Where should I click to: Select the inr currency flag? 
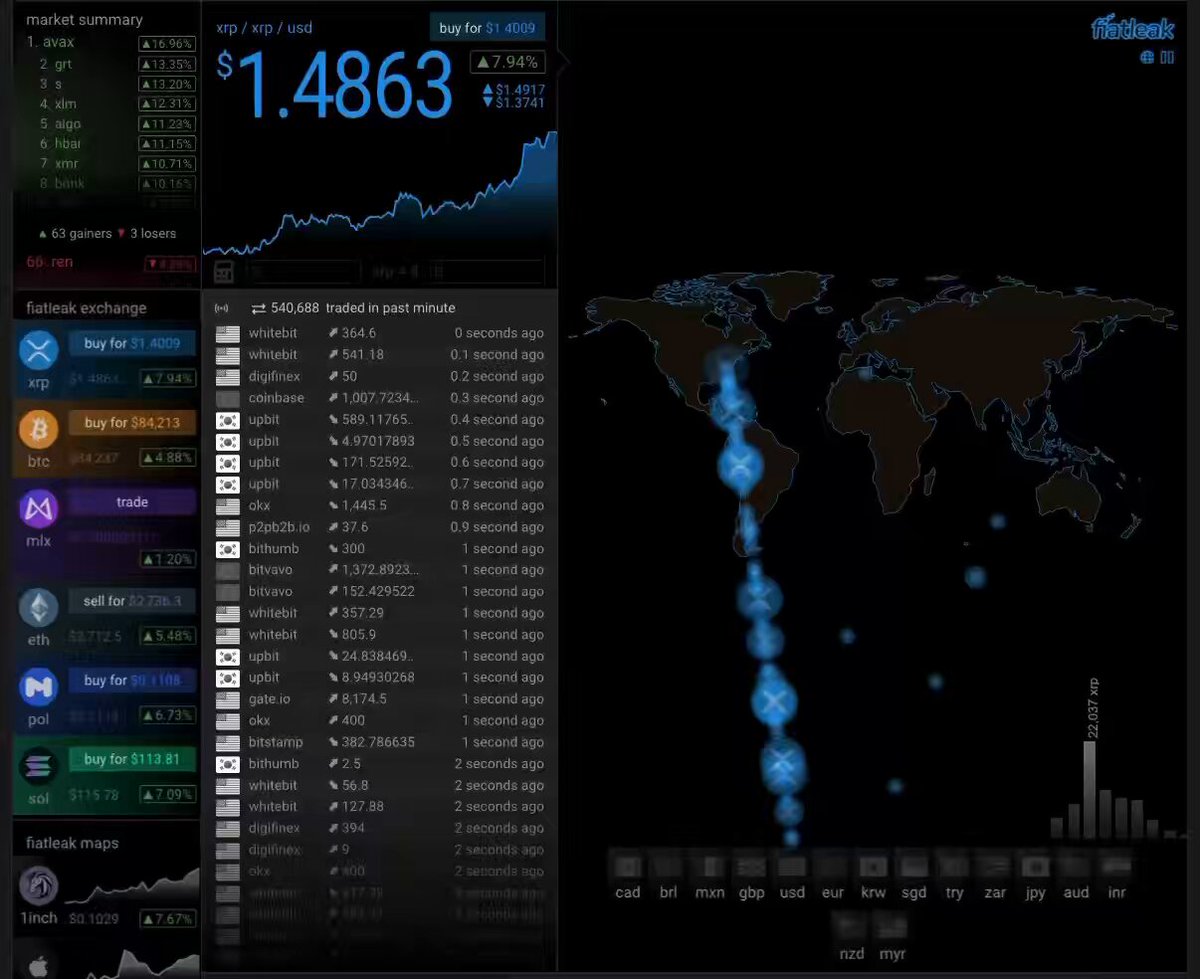coord(1117,866)
